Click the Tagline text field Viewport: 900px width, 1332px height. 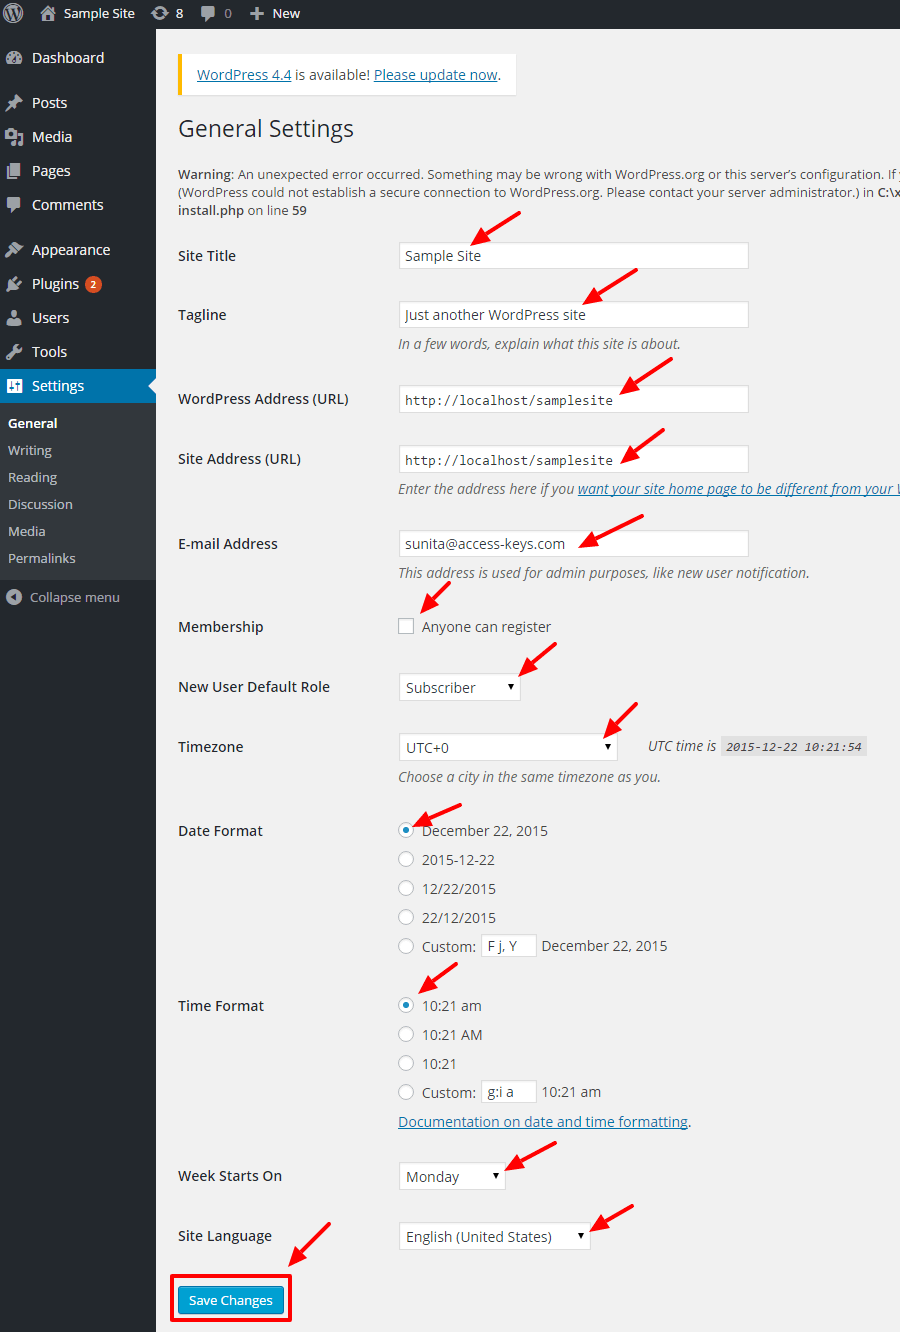coord(573,315)
